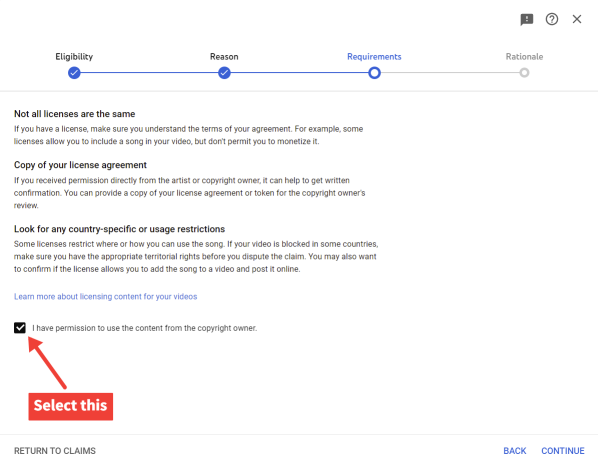598x465 pixels.
Task: Select the Requirements step label
Action: coord(374,56)
